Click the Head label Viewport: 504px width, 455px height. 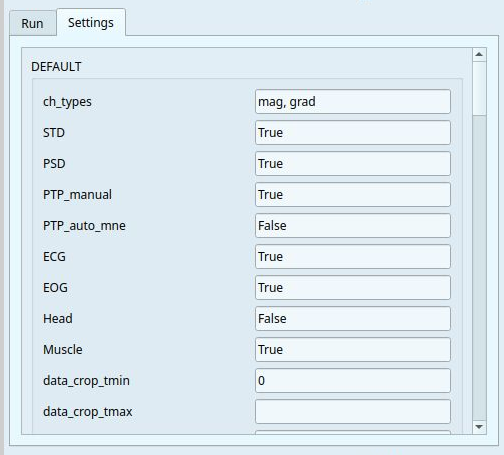coord(58,319)
